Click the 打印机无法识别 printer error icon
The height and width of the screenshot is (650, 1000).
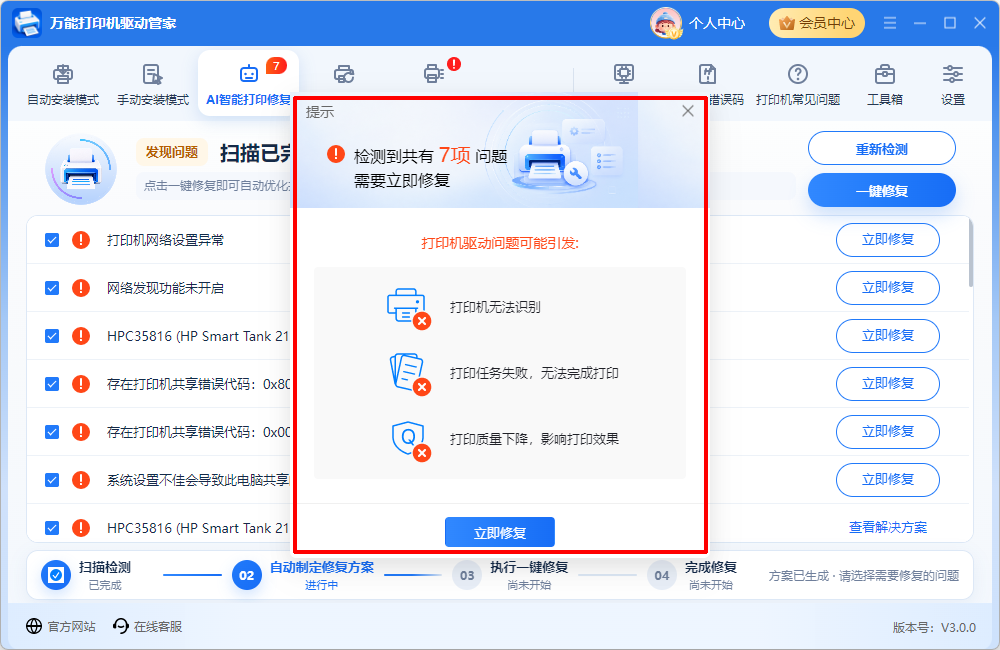tap(409, 308)
